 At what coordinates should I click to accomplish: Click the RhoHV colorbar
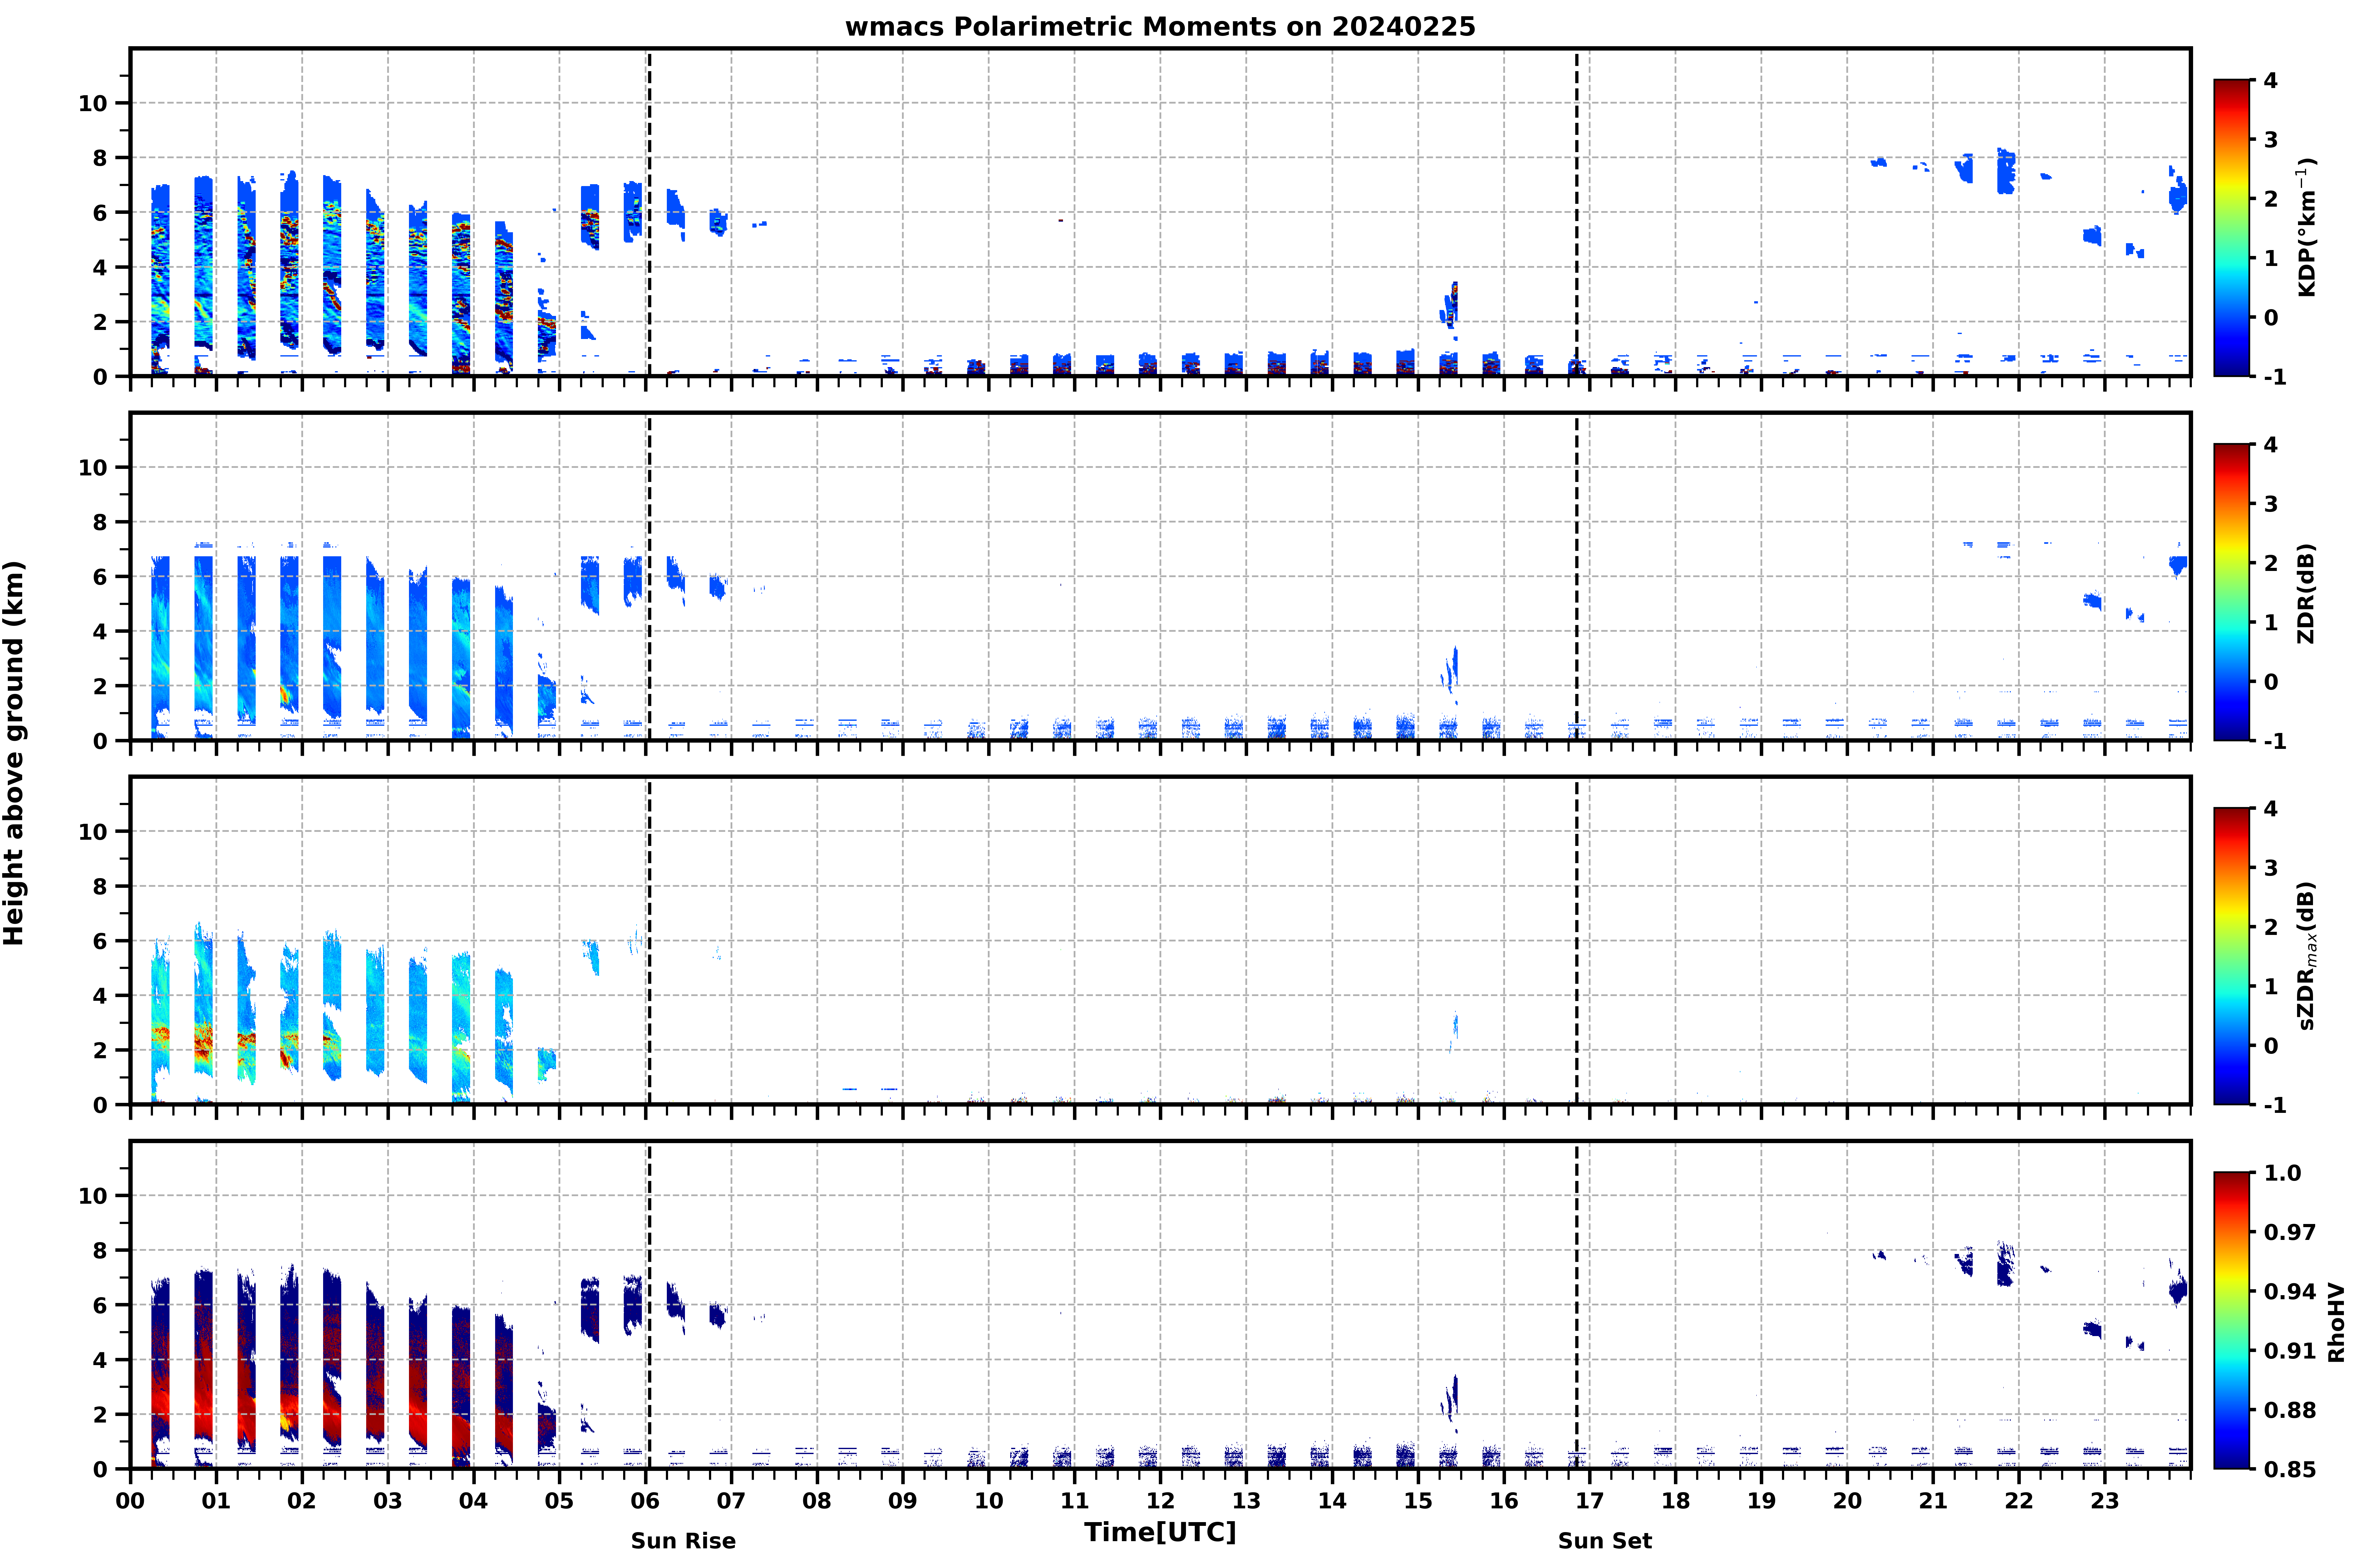coord(2231,1320)
